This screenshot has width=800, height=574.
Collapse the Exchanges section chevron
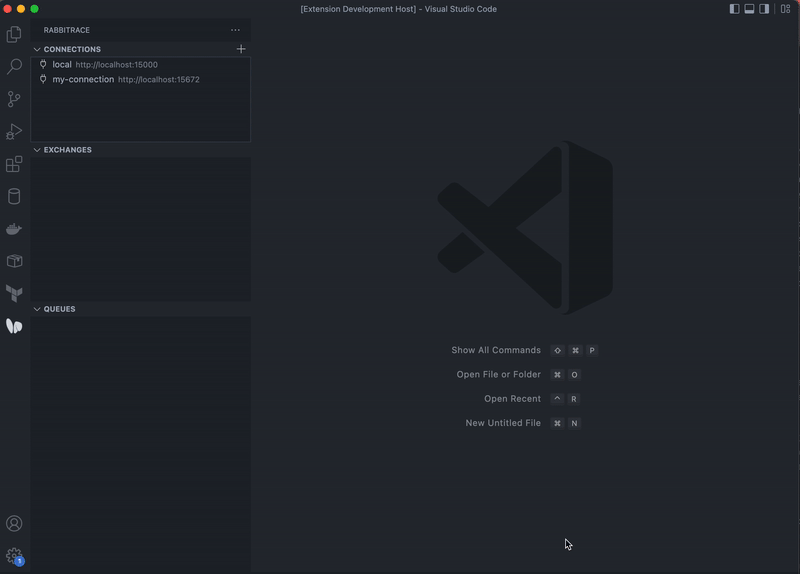37,150
